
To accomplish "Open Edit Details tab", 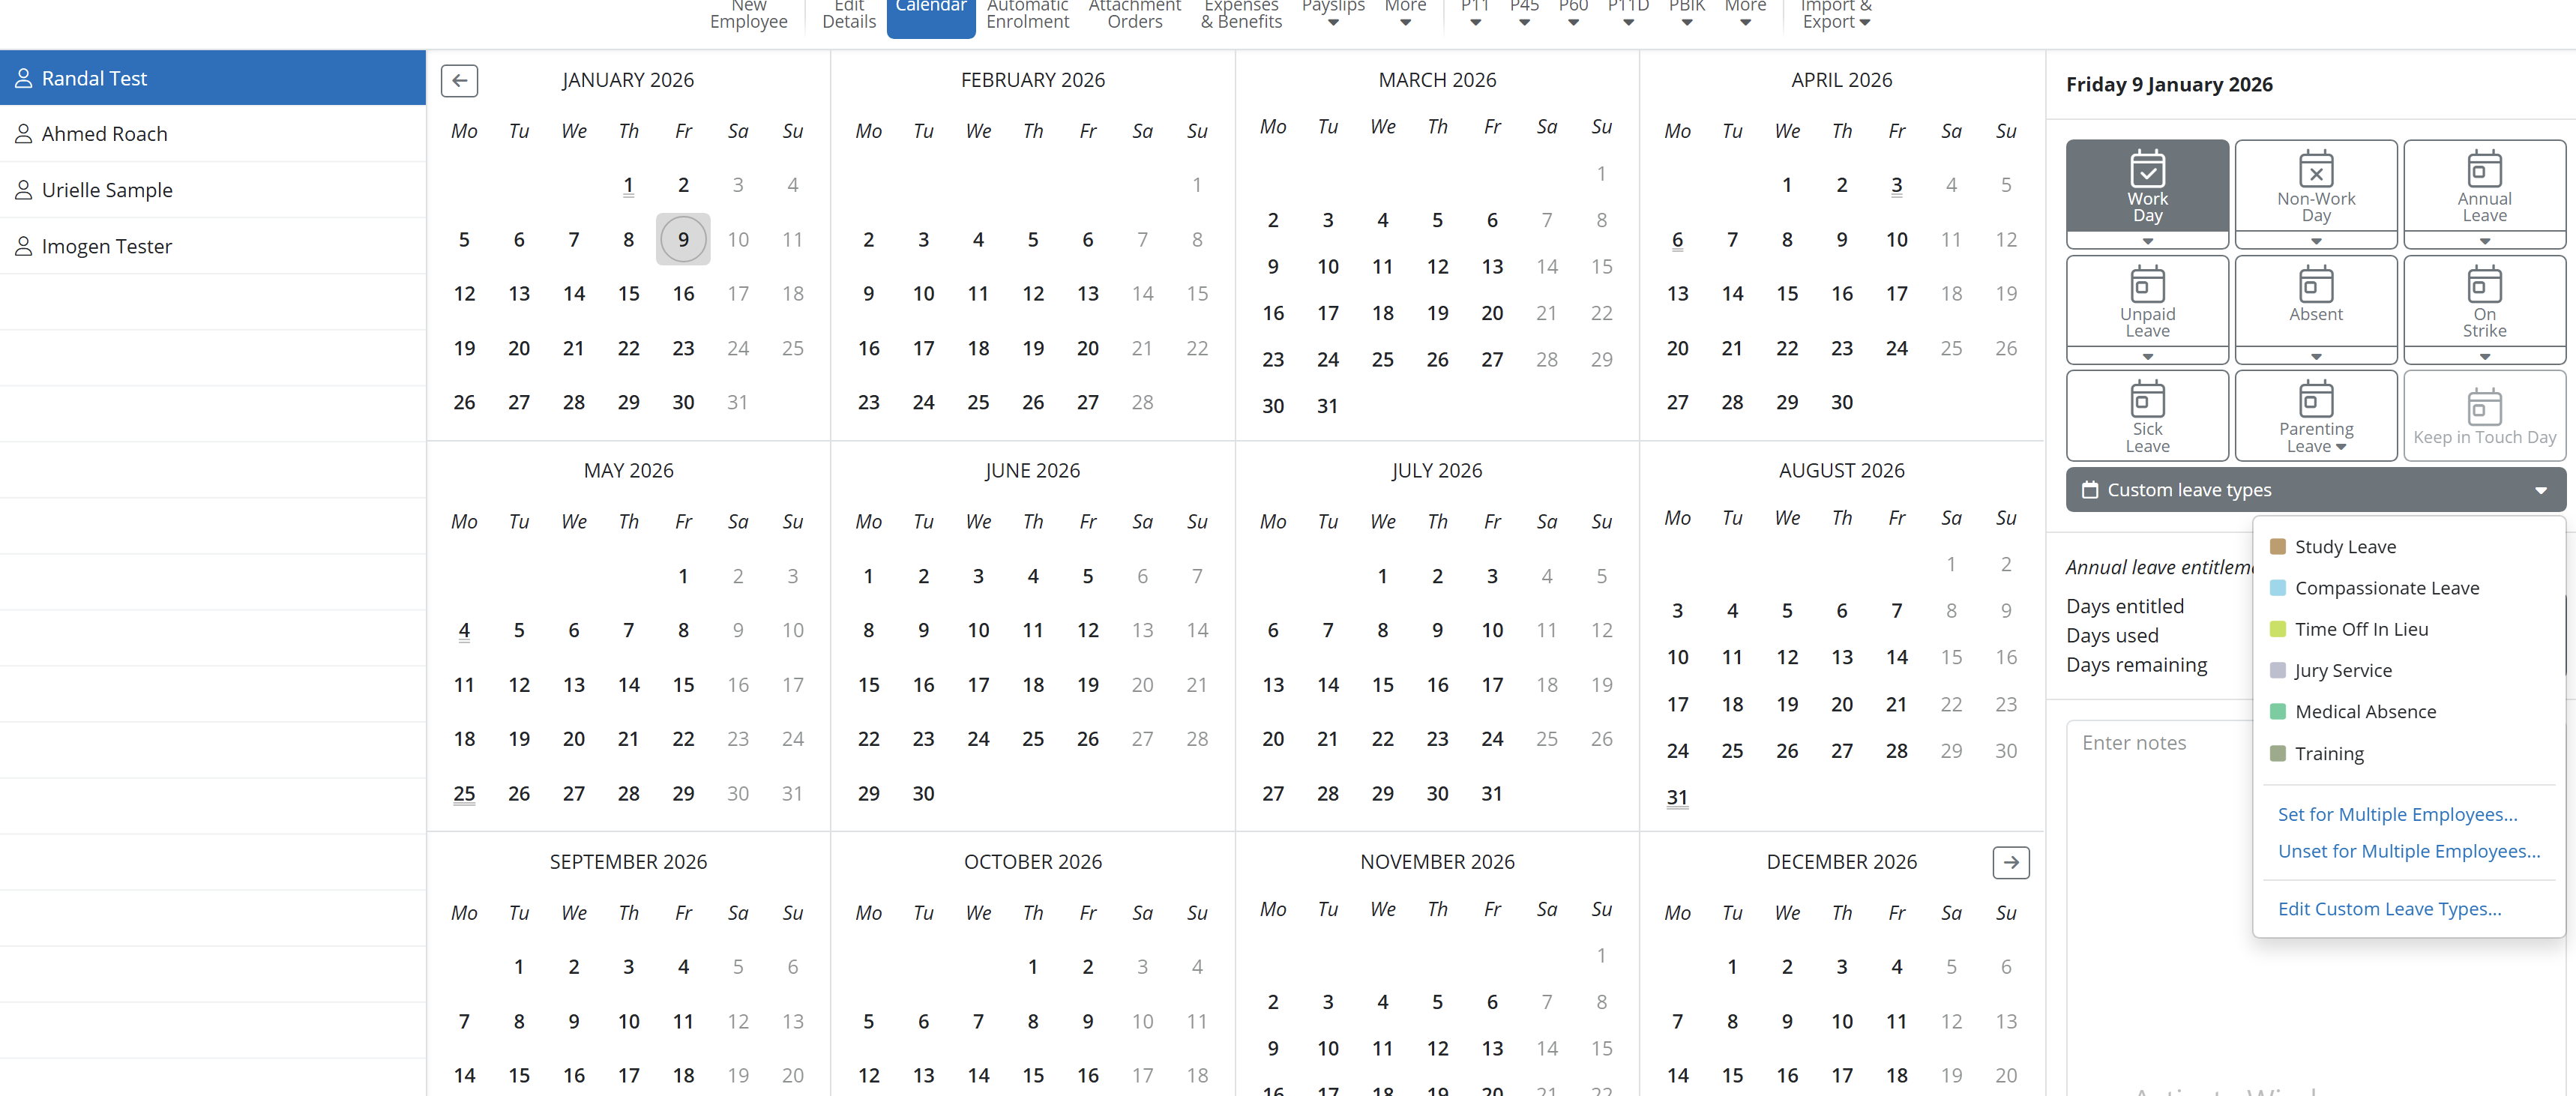I will point(848,14).
